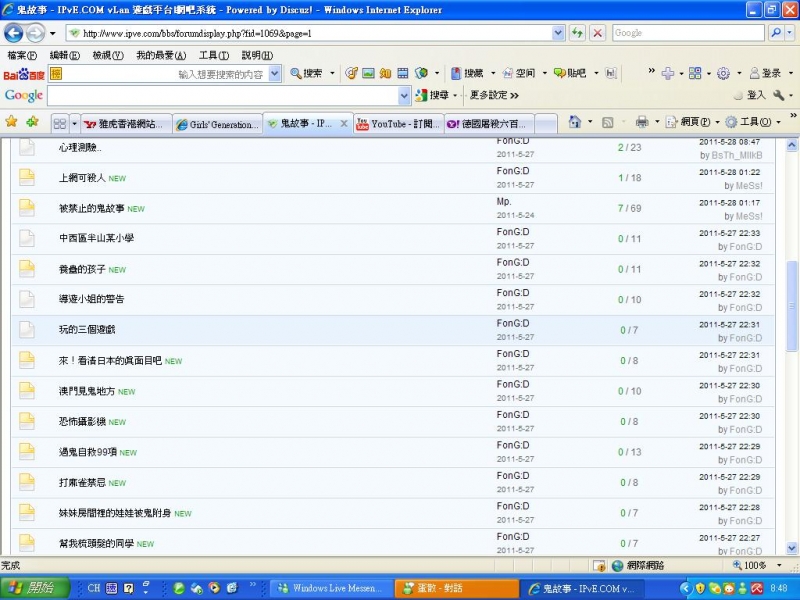Click the Baidu toolbar logo

coord(24,74)
